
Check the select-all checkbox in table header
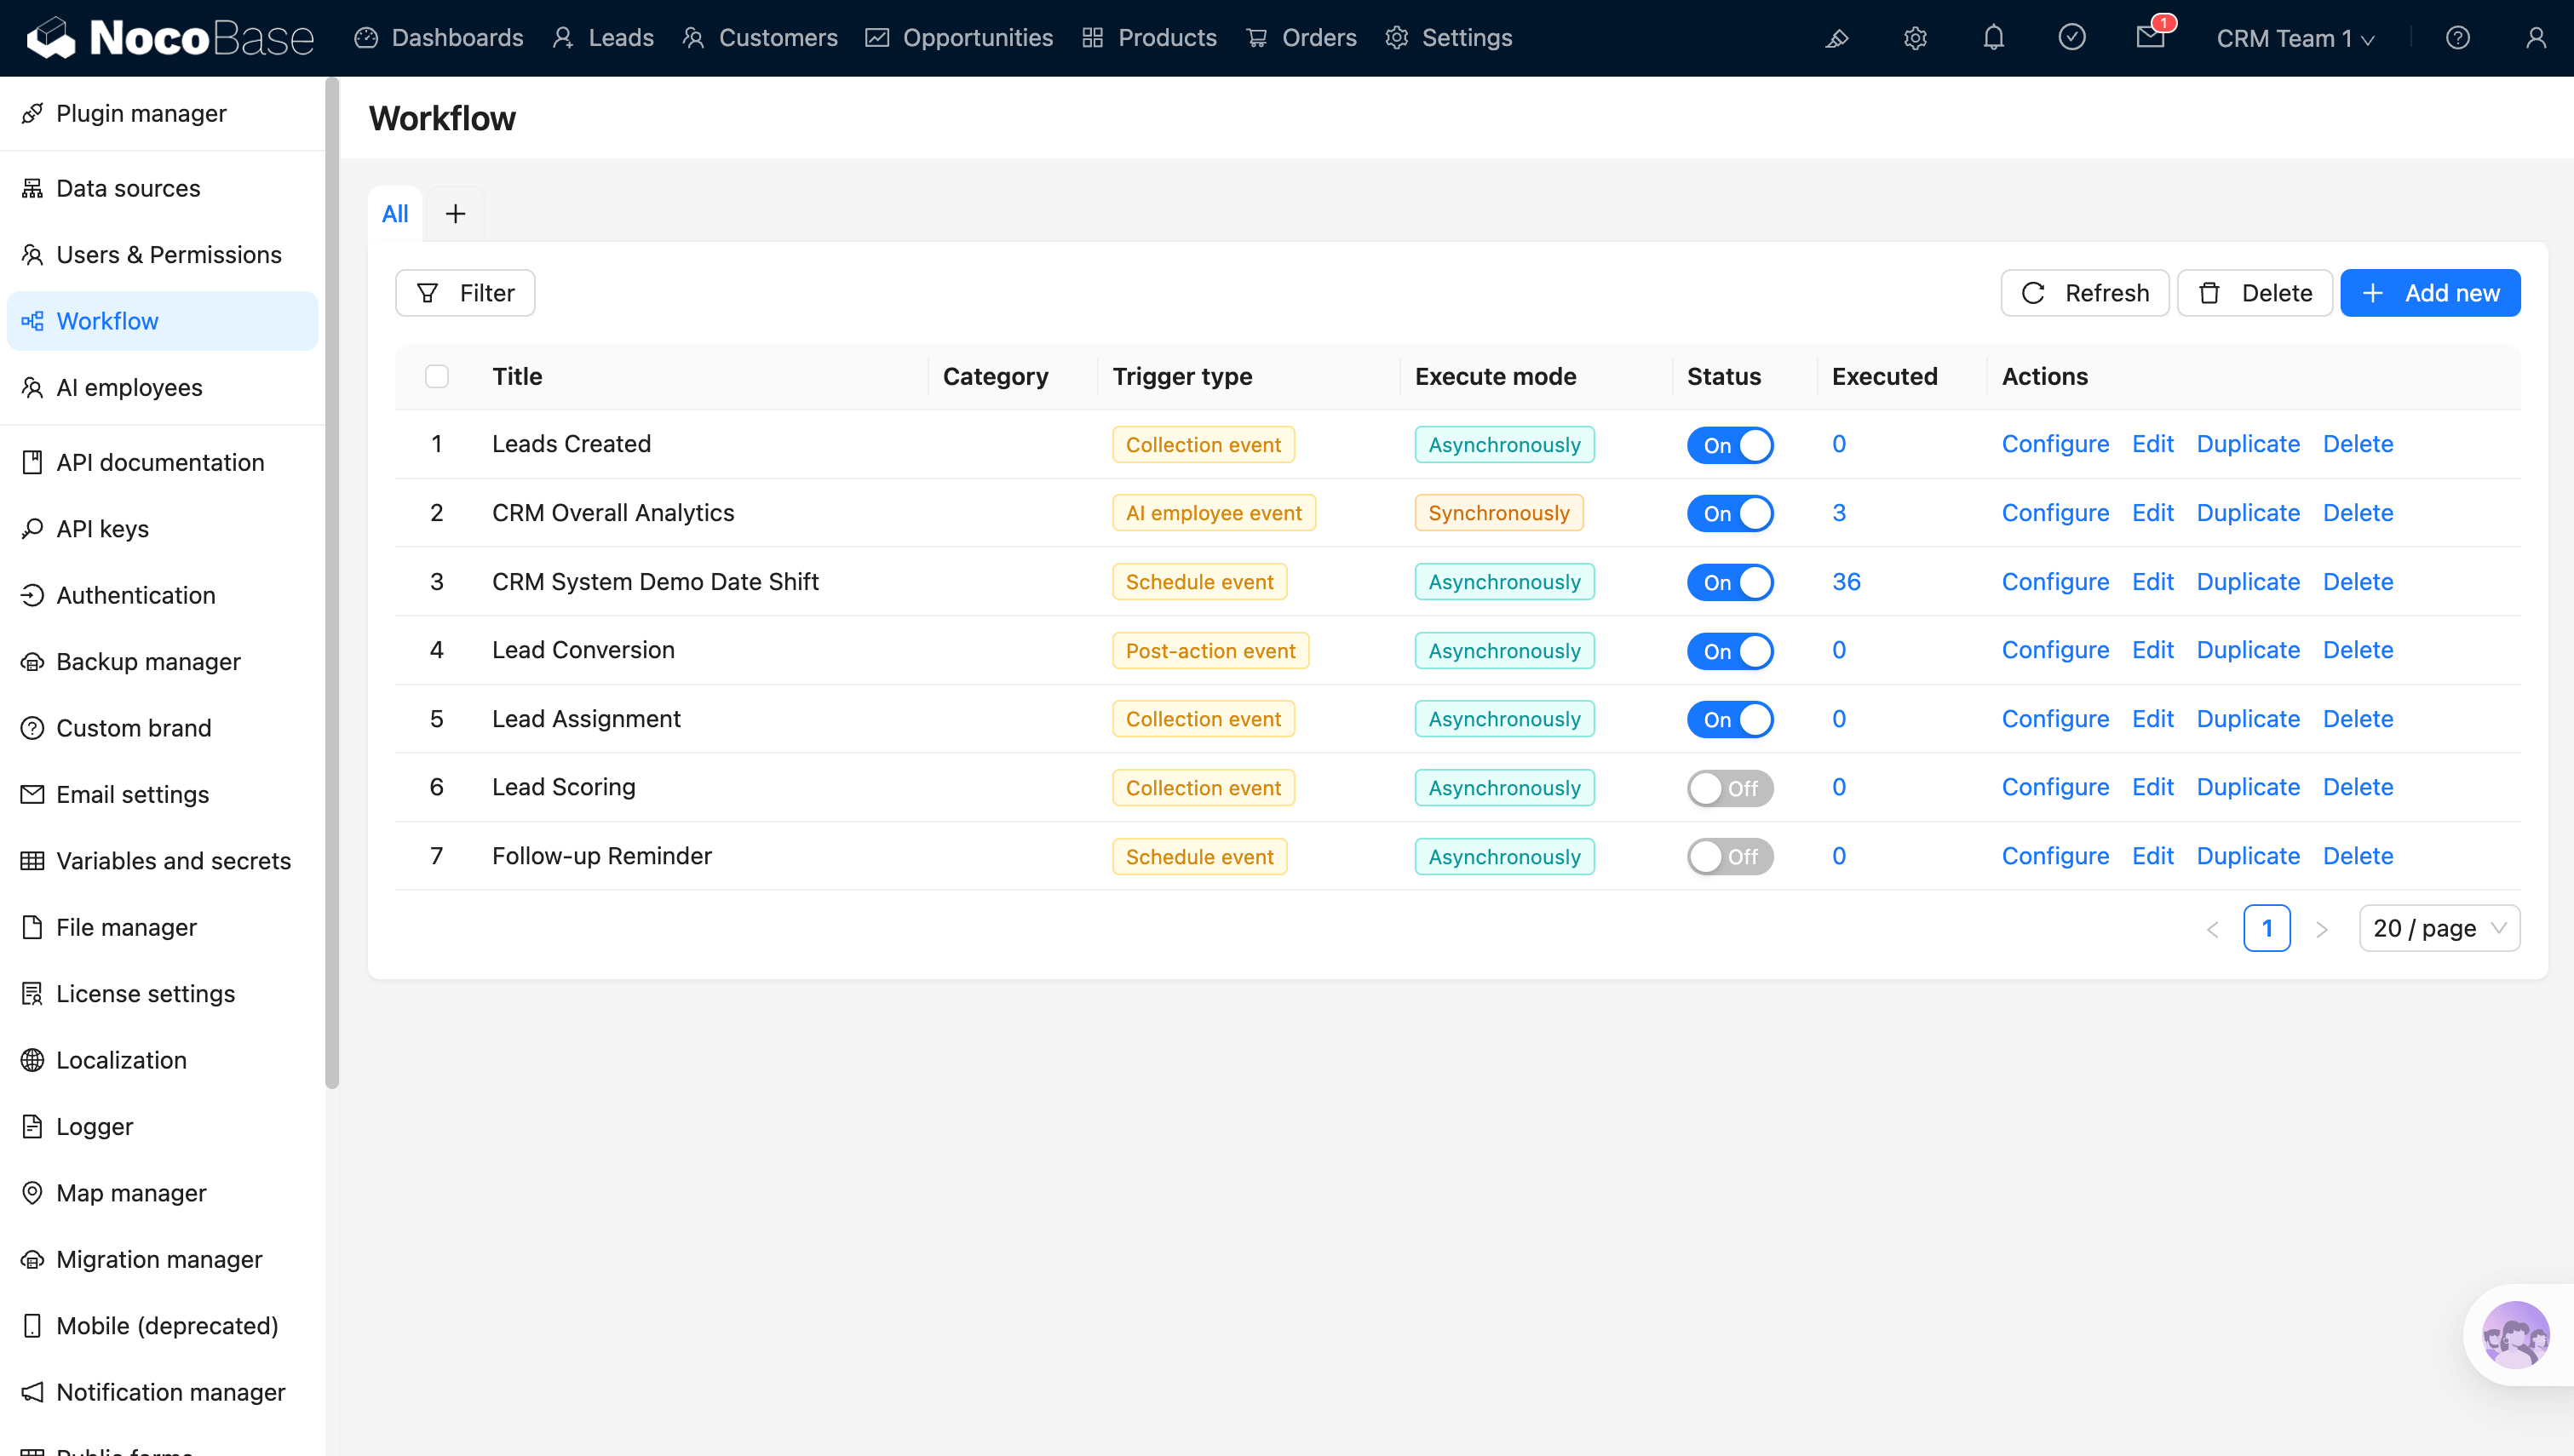tap(437, 377)
